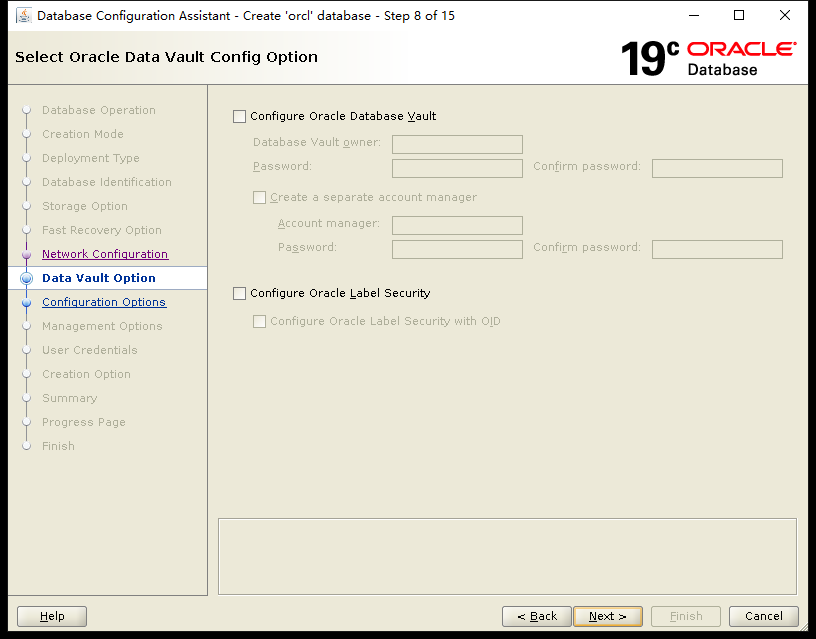
Task: Click the Account manager field
Action: pyautogui.click(x=457, y=225)
